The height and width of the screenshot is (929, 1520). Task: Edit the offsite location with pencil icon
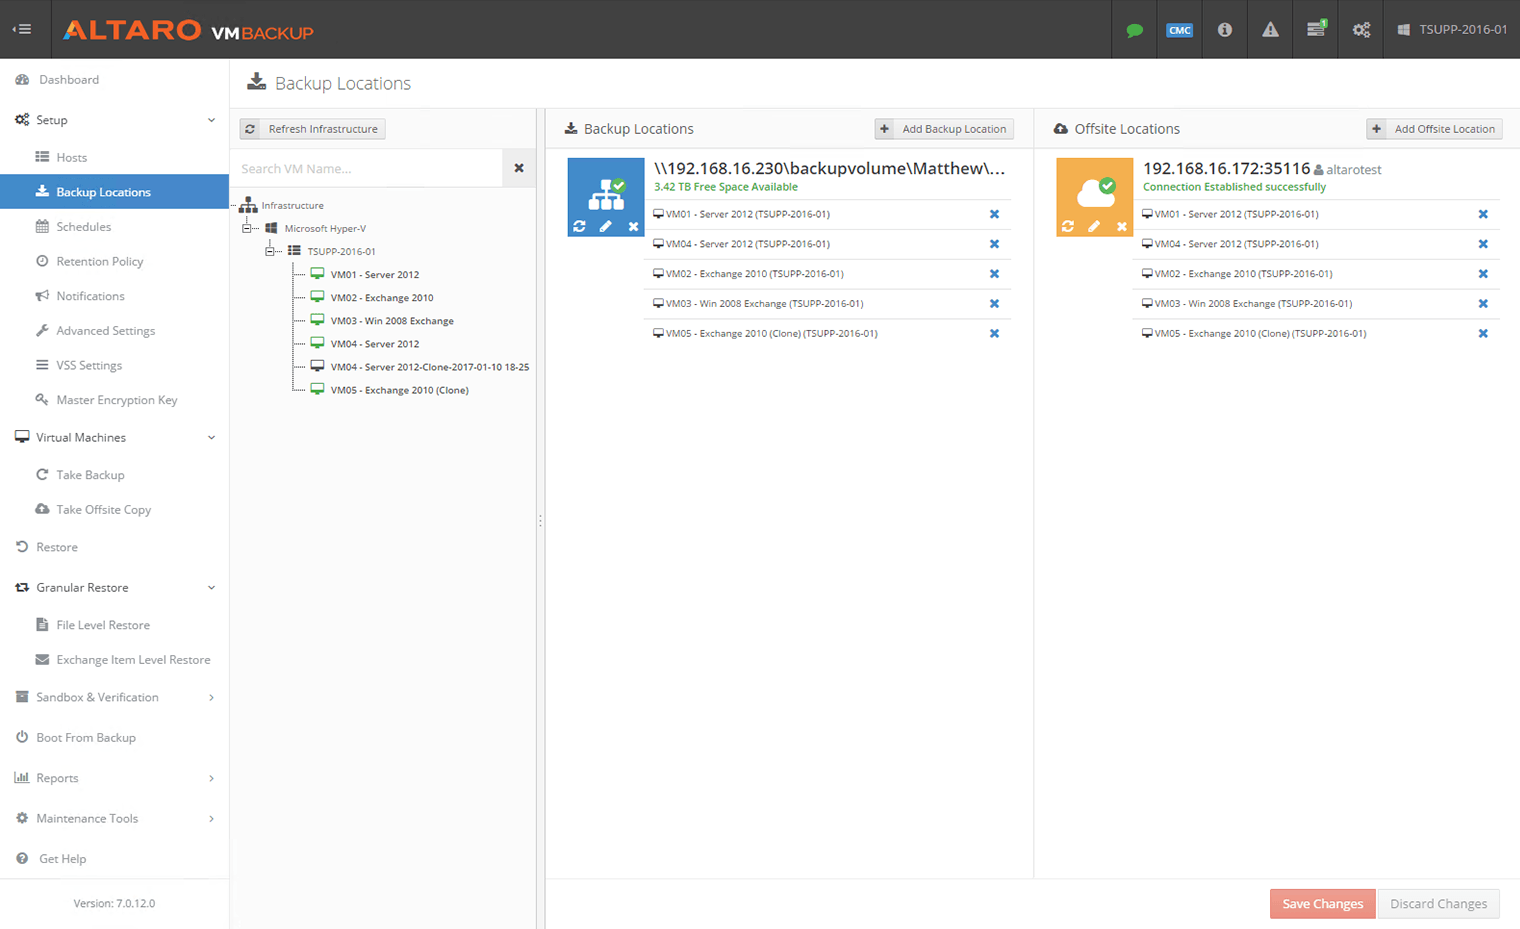coord(1094,227)
